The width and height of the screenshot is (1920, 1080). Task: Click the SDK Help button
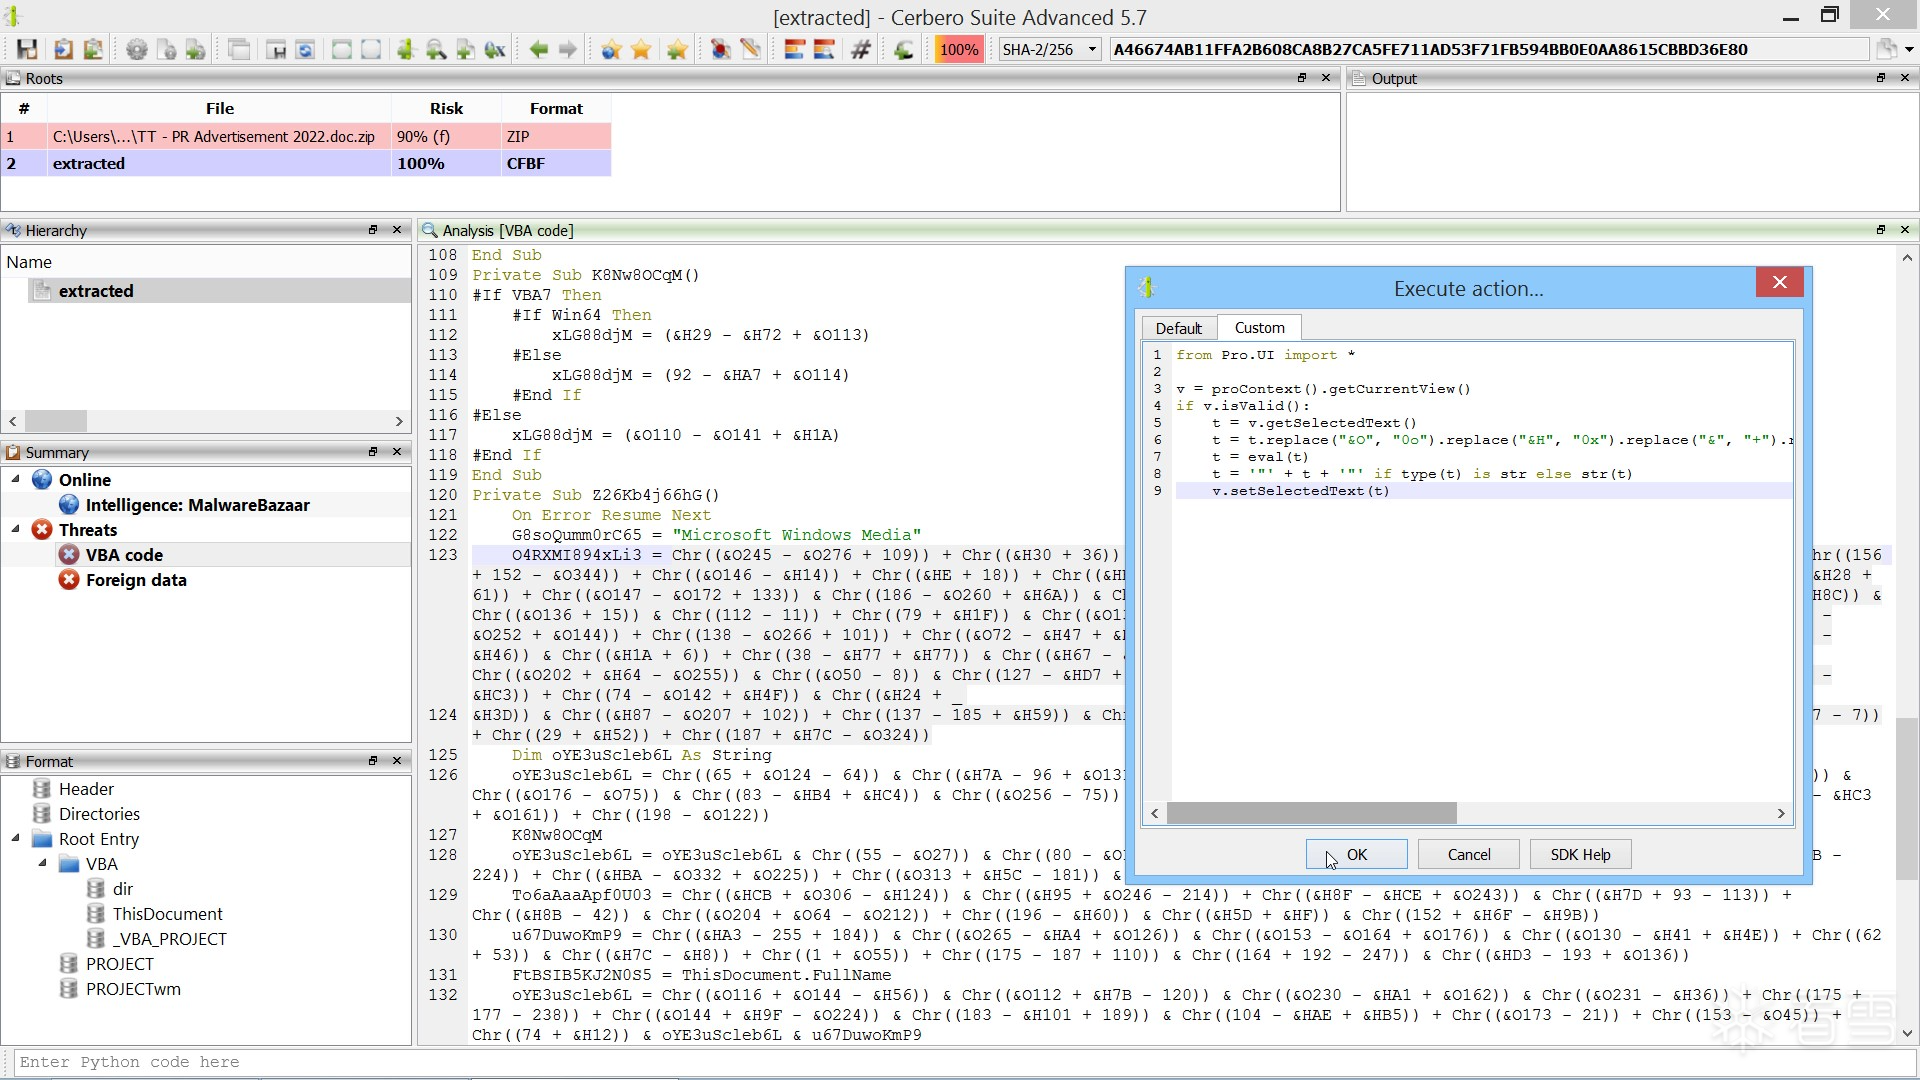click(1580, 854)
